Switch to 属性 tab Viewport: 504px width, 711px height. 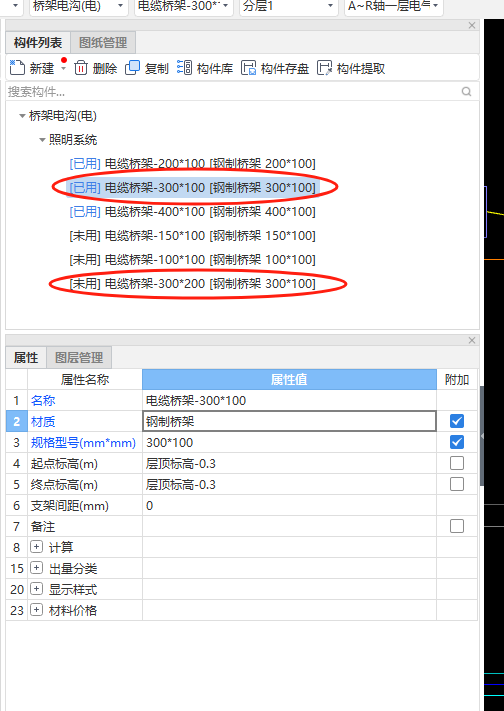26,358
